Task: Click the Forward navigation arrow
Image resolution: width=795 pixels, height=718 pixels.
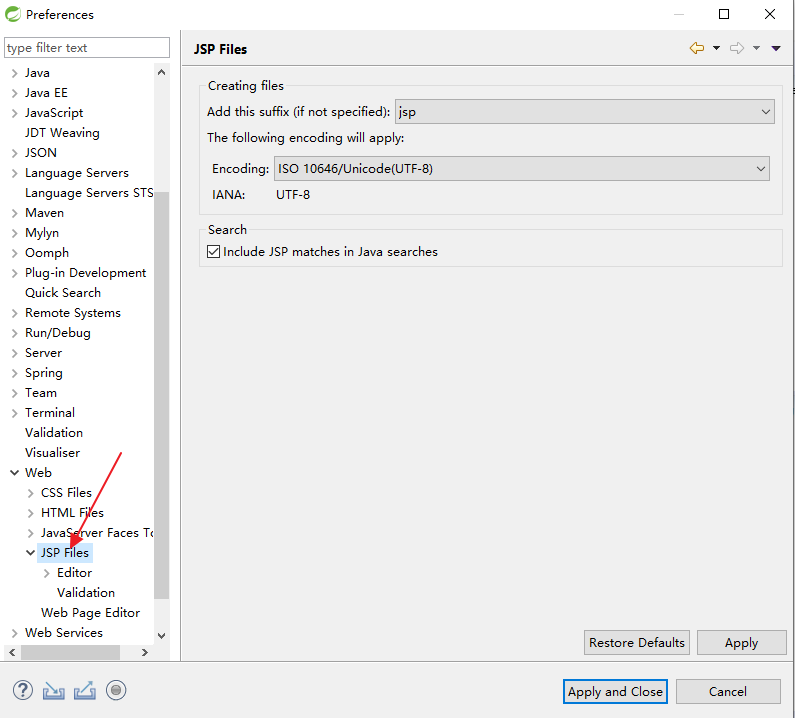Action: click(x=737, y=48)
